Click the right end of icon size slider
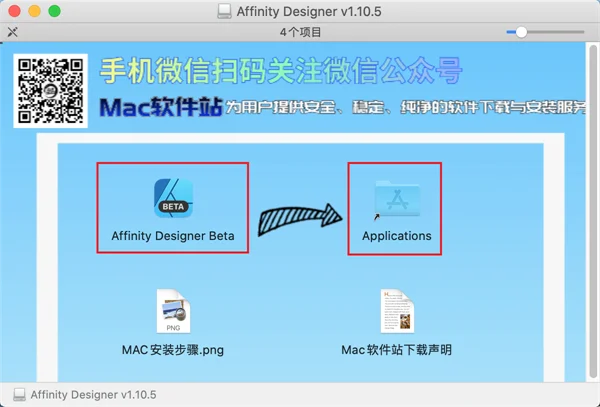 582,32
